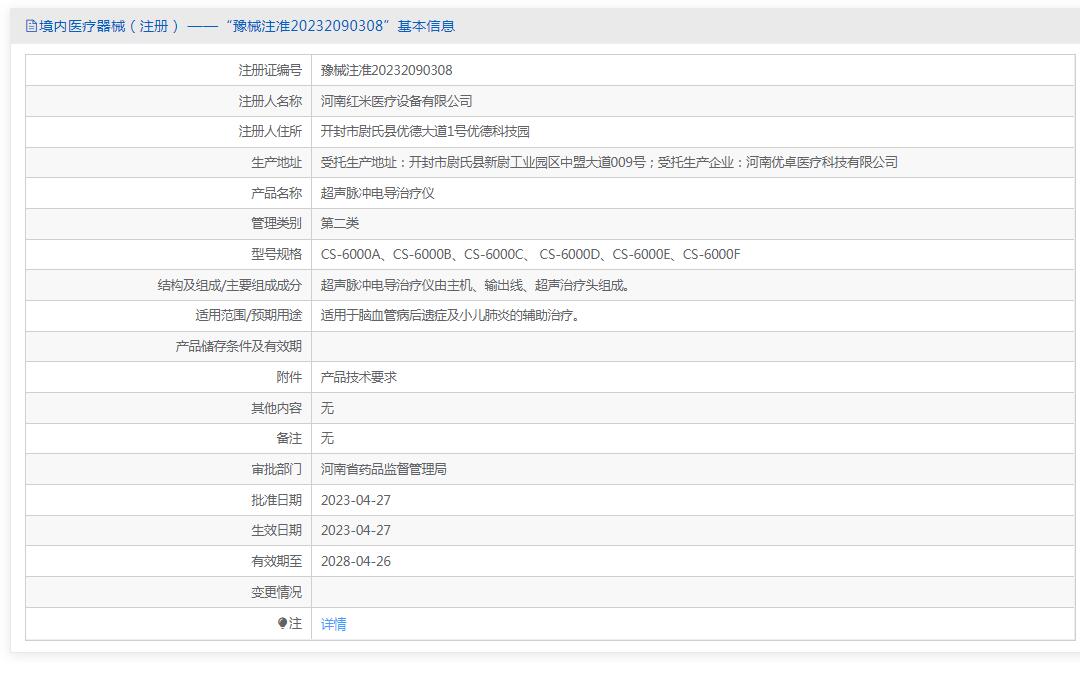
Task: Select the 受托生产地址 production address cell
Action: 609,162
